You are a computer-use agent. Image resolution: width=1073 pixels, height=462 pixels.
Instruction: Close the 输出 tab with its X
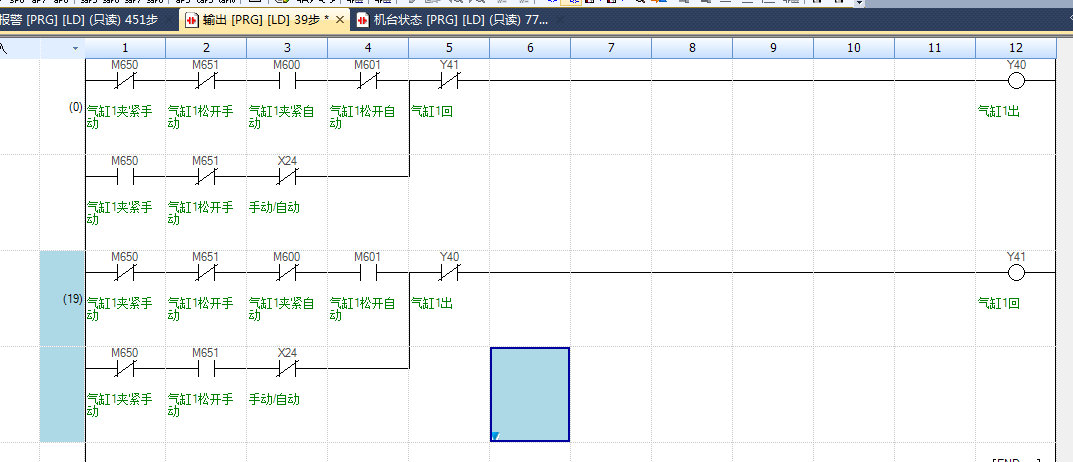coord(339,20)
